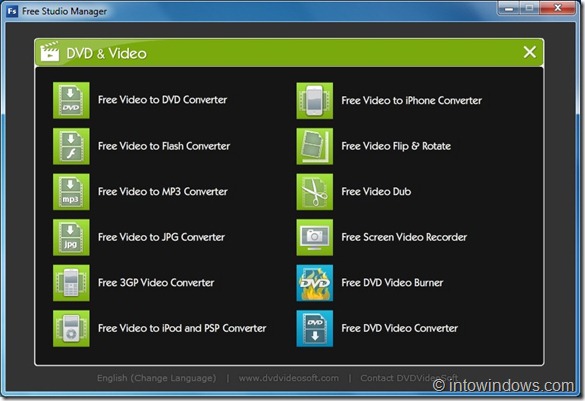Click the Free Video Flip & Rotate icon
Screen dimensions: 585x401
(315, 146)
